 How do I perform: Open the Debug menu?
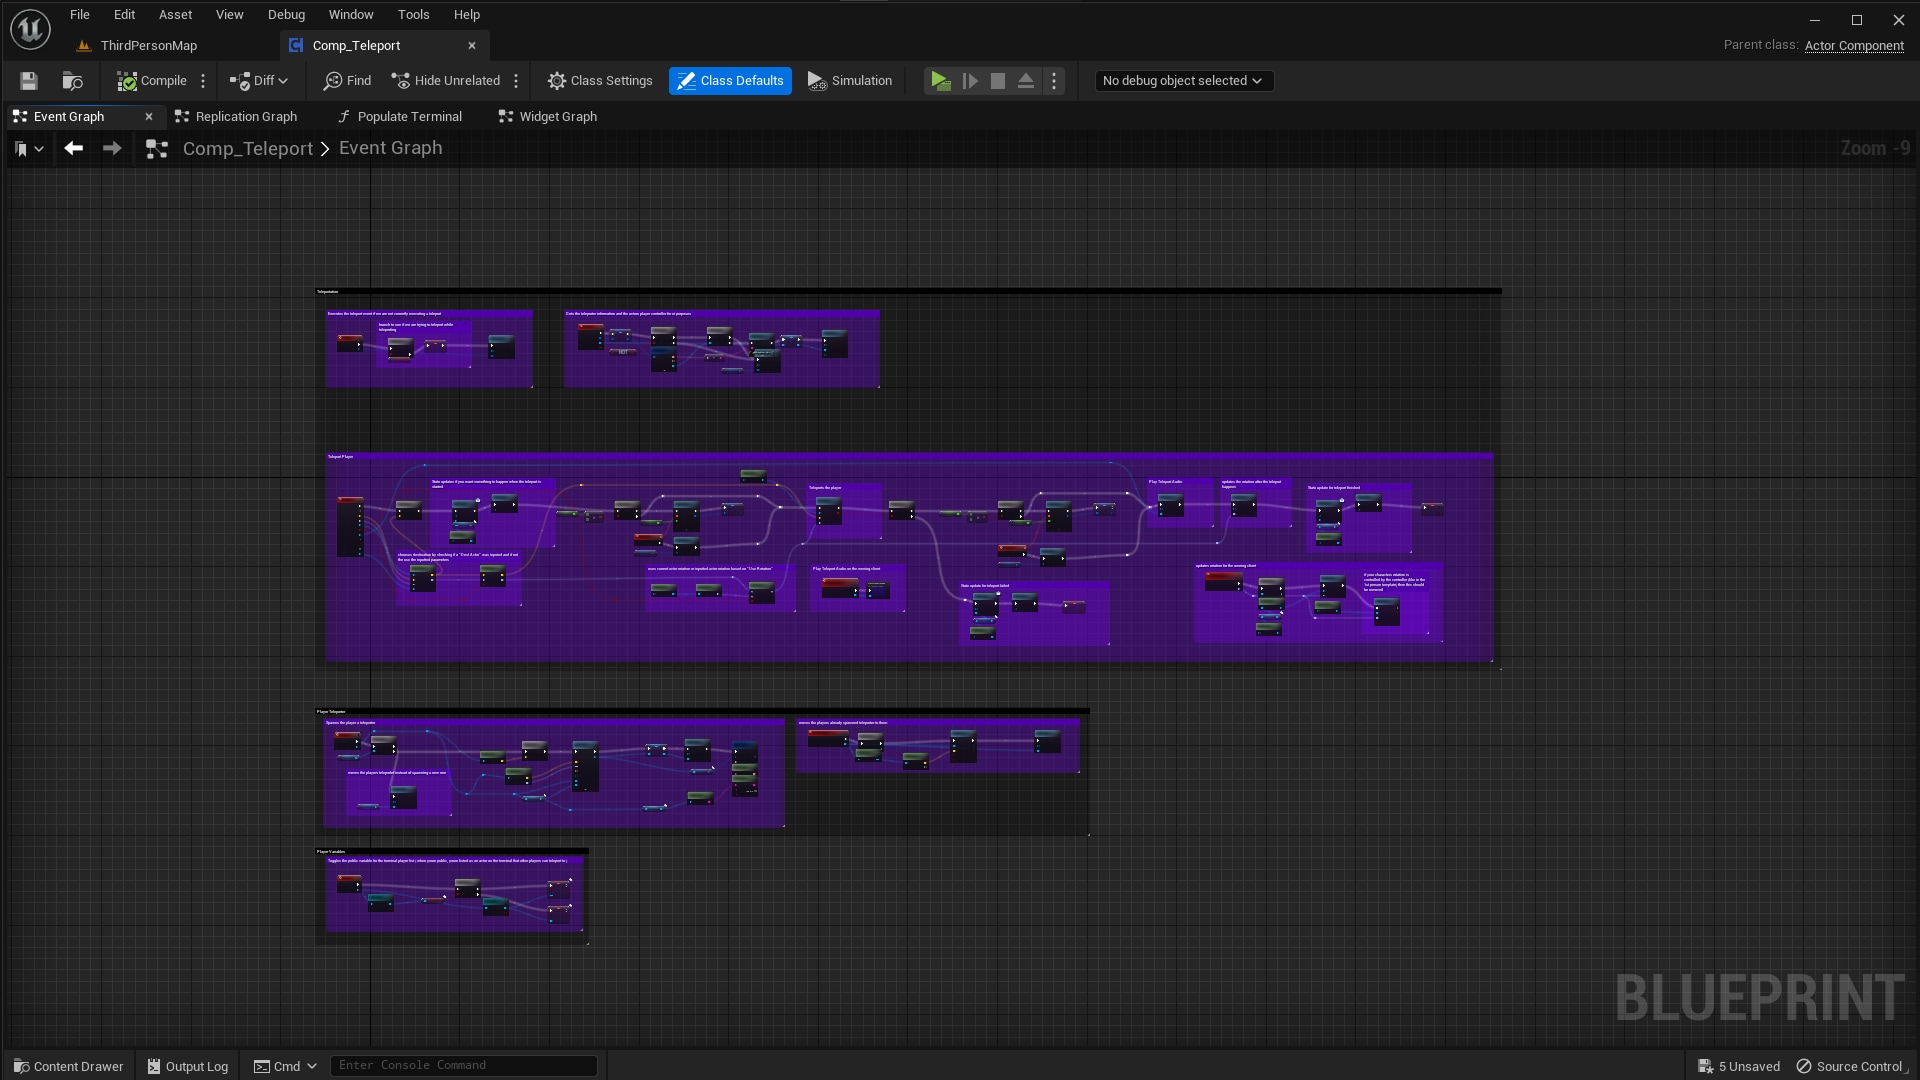tap(286, 14)
